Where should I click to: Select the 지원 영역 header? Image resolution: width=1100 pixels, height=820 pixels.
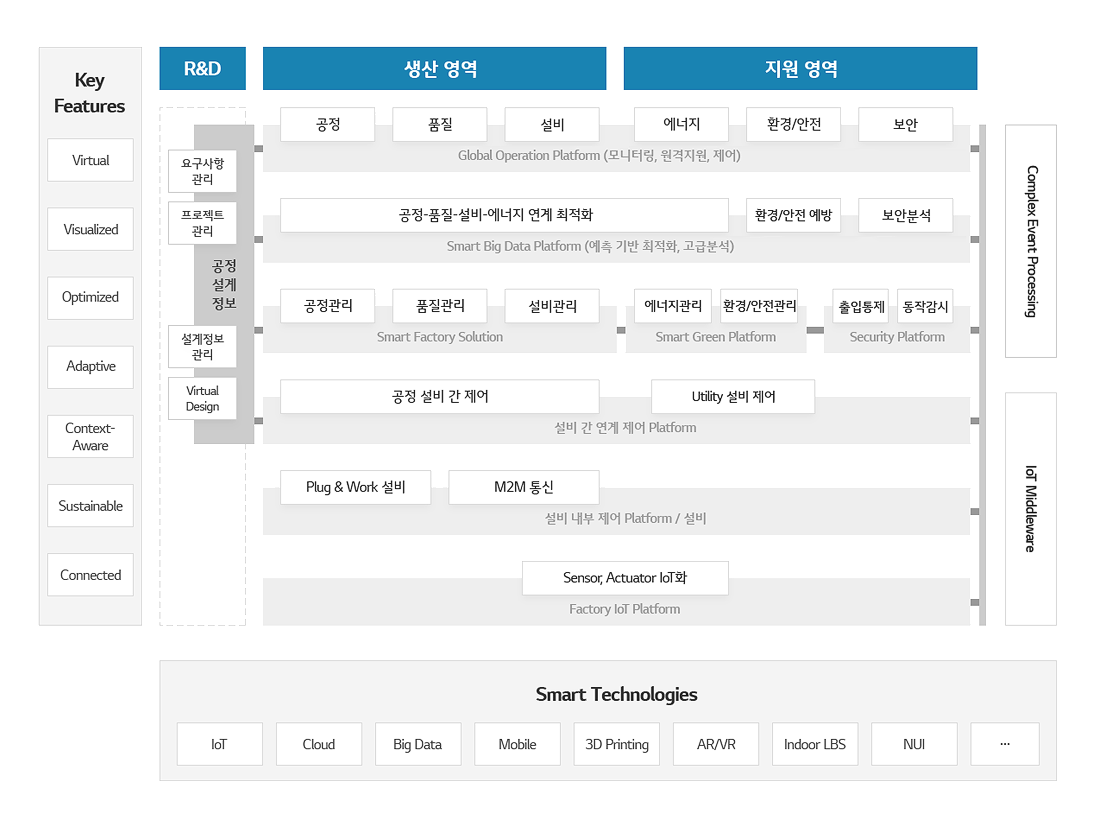(800, 69)
